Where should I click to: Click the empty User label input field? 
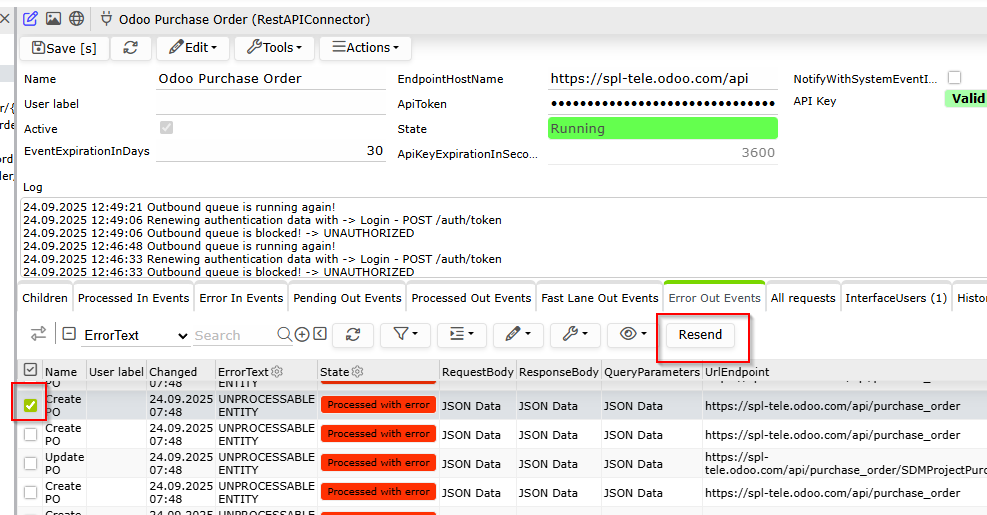[x=271, y=104]
